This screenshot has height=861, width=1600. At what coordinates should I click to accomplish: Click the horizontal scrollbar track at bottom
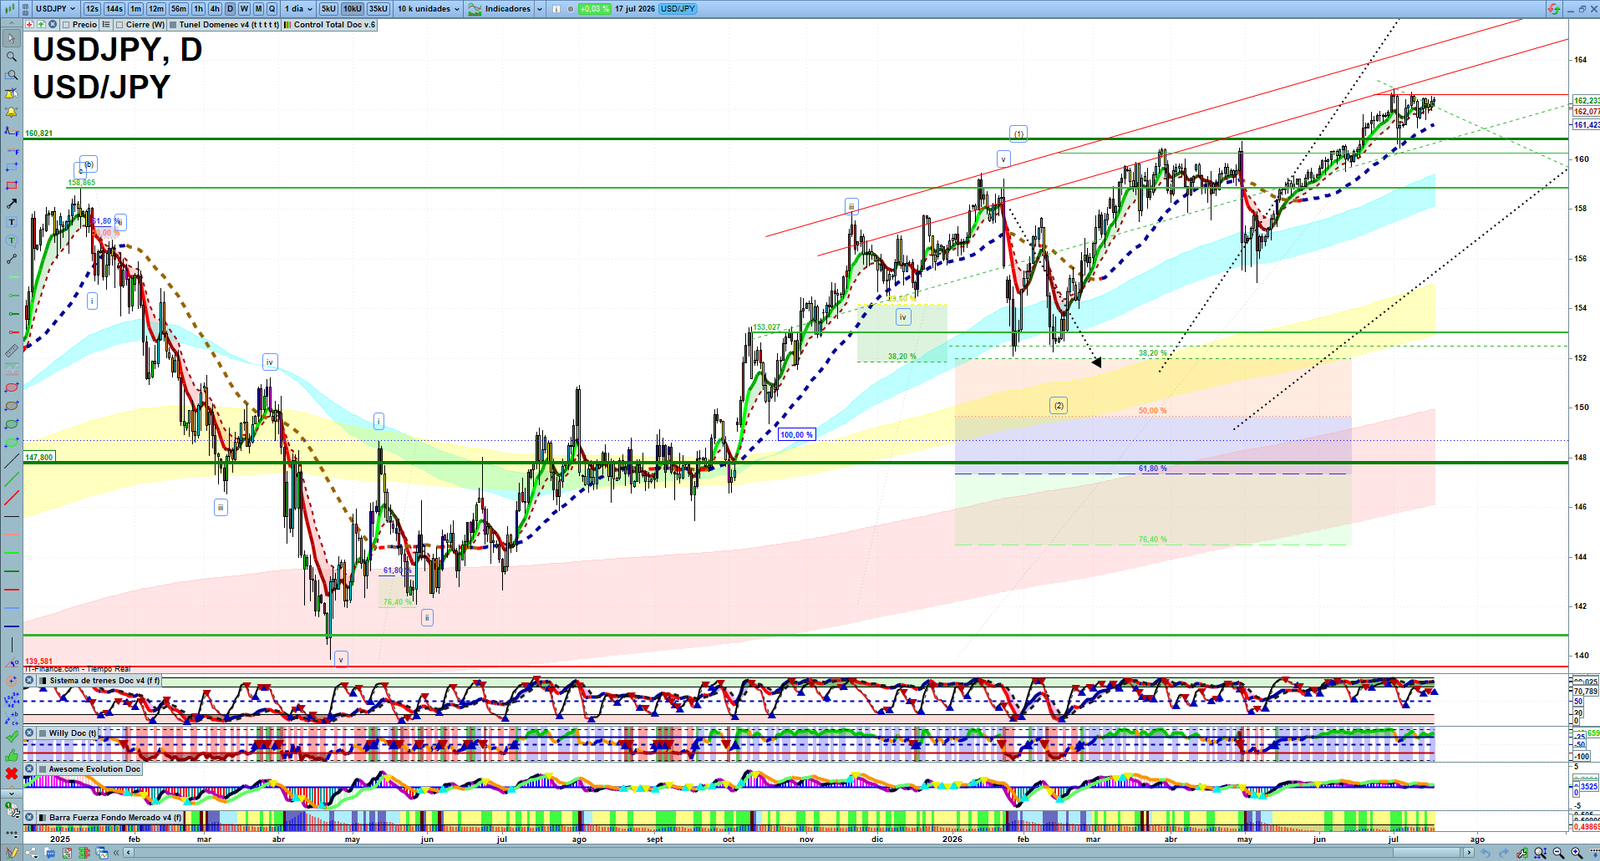(798, 852)
